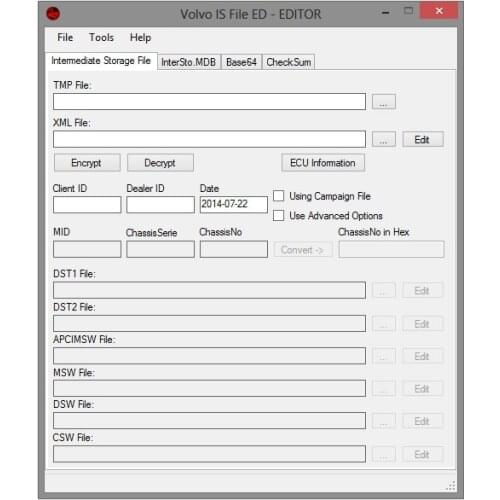Browse for a CSW File

click(384, 454)
